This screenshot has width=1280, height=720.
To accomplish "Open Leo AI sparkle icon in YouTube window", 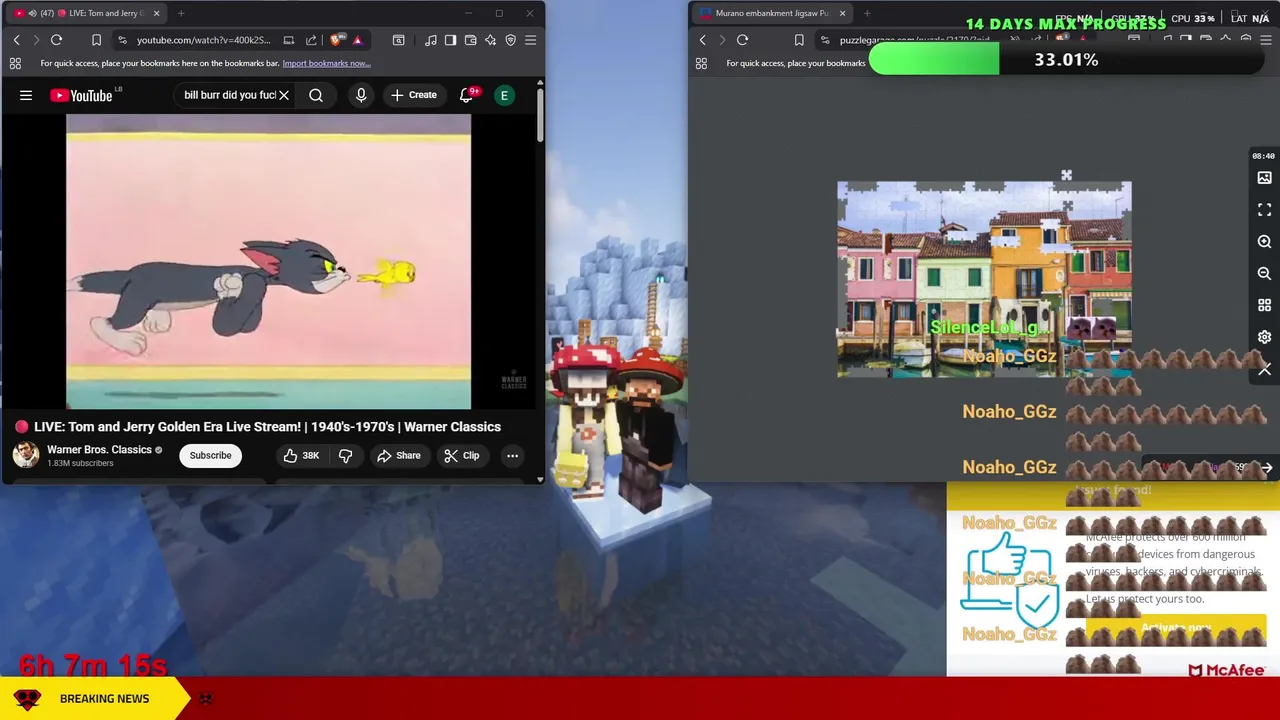I will click(x=490, y=40).
